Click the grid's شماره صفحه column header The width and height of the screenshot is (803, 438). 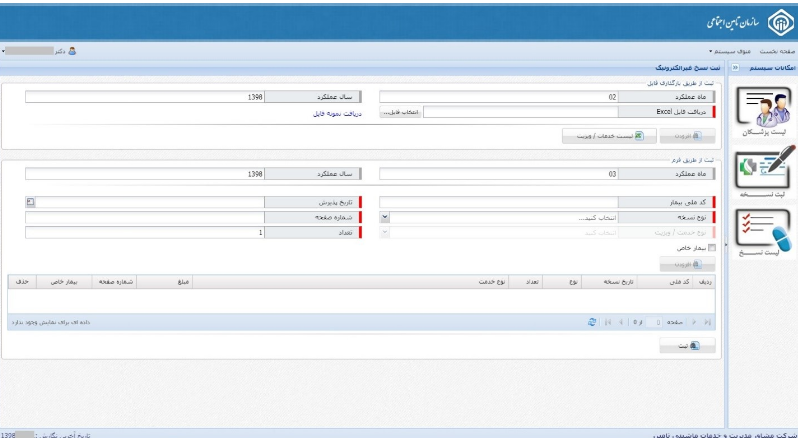click(114, 282)
